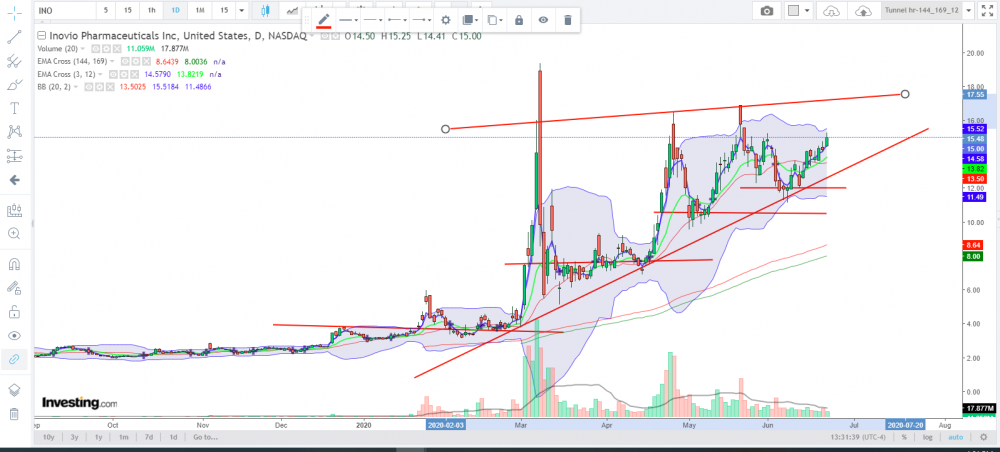Select the trend line drawing tool

tap(13, 36)
